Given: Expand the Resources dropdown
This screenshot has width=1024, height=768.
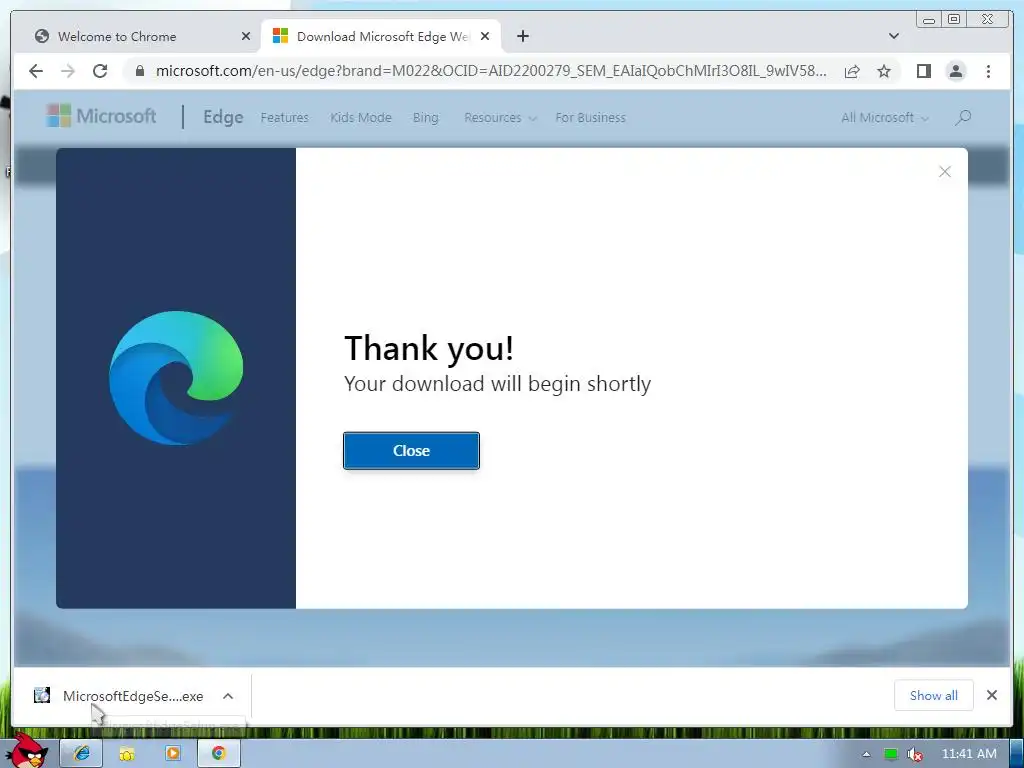Looking at the screenshot, I should [500, 118].
